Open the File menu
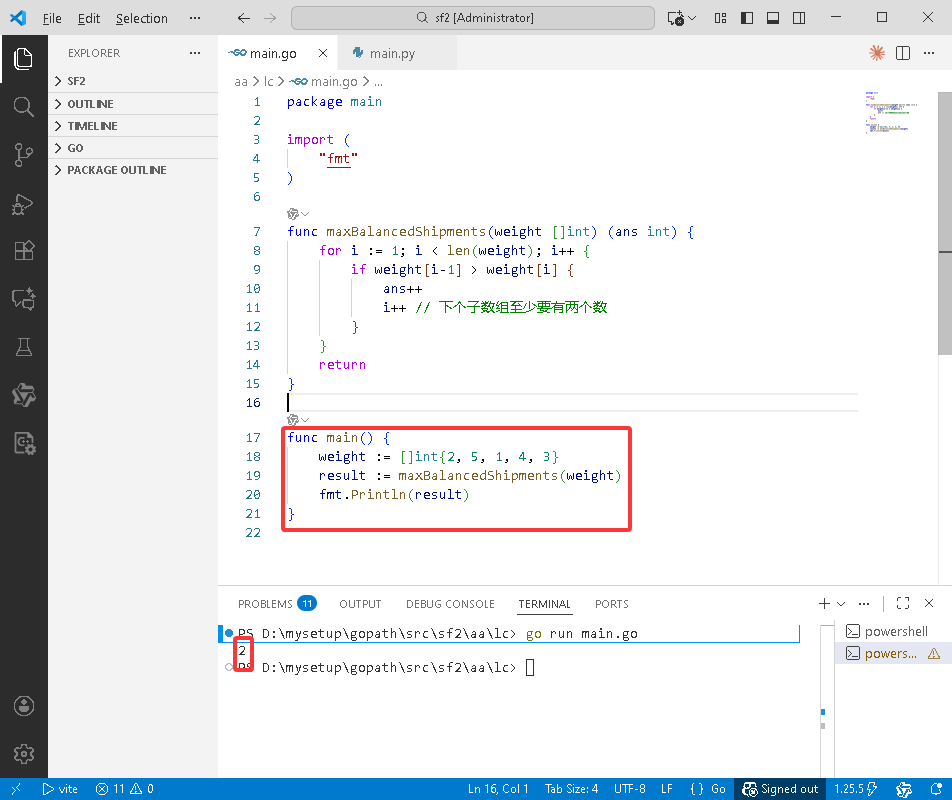Viewport: 952px width, 800px height. [52, 18]
